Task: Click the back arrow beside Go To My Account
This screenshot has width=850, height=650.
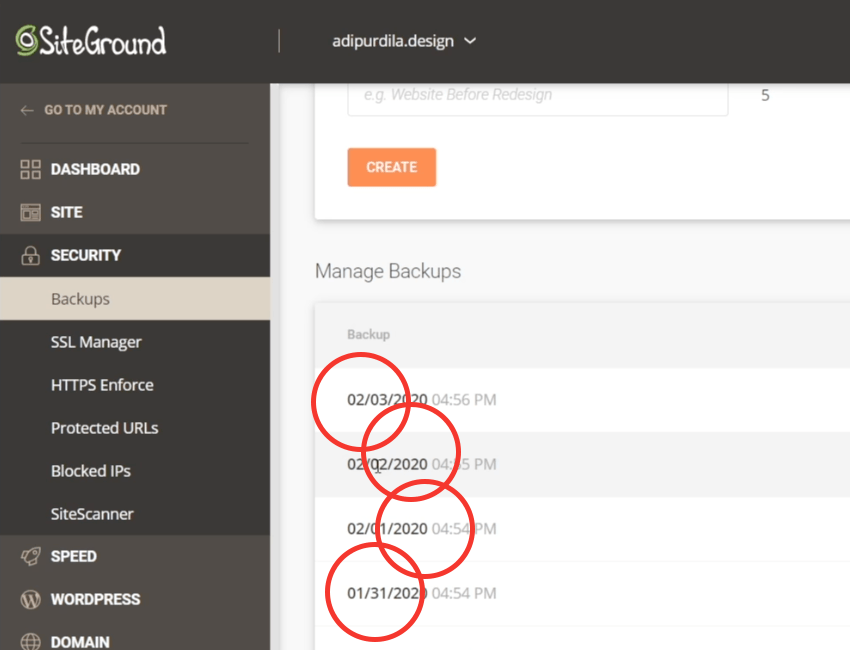Action: pyautogui.click(x=27, y=110)
